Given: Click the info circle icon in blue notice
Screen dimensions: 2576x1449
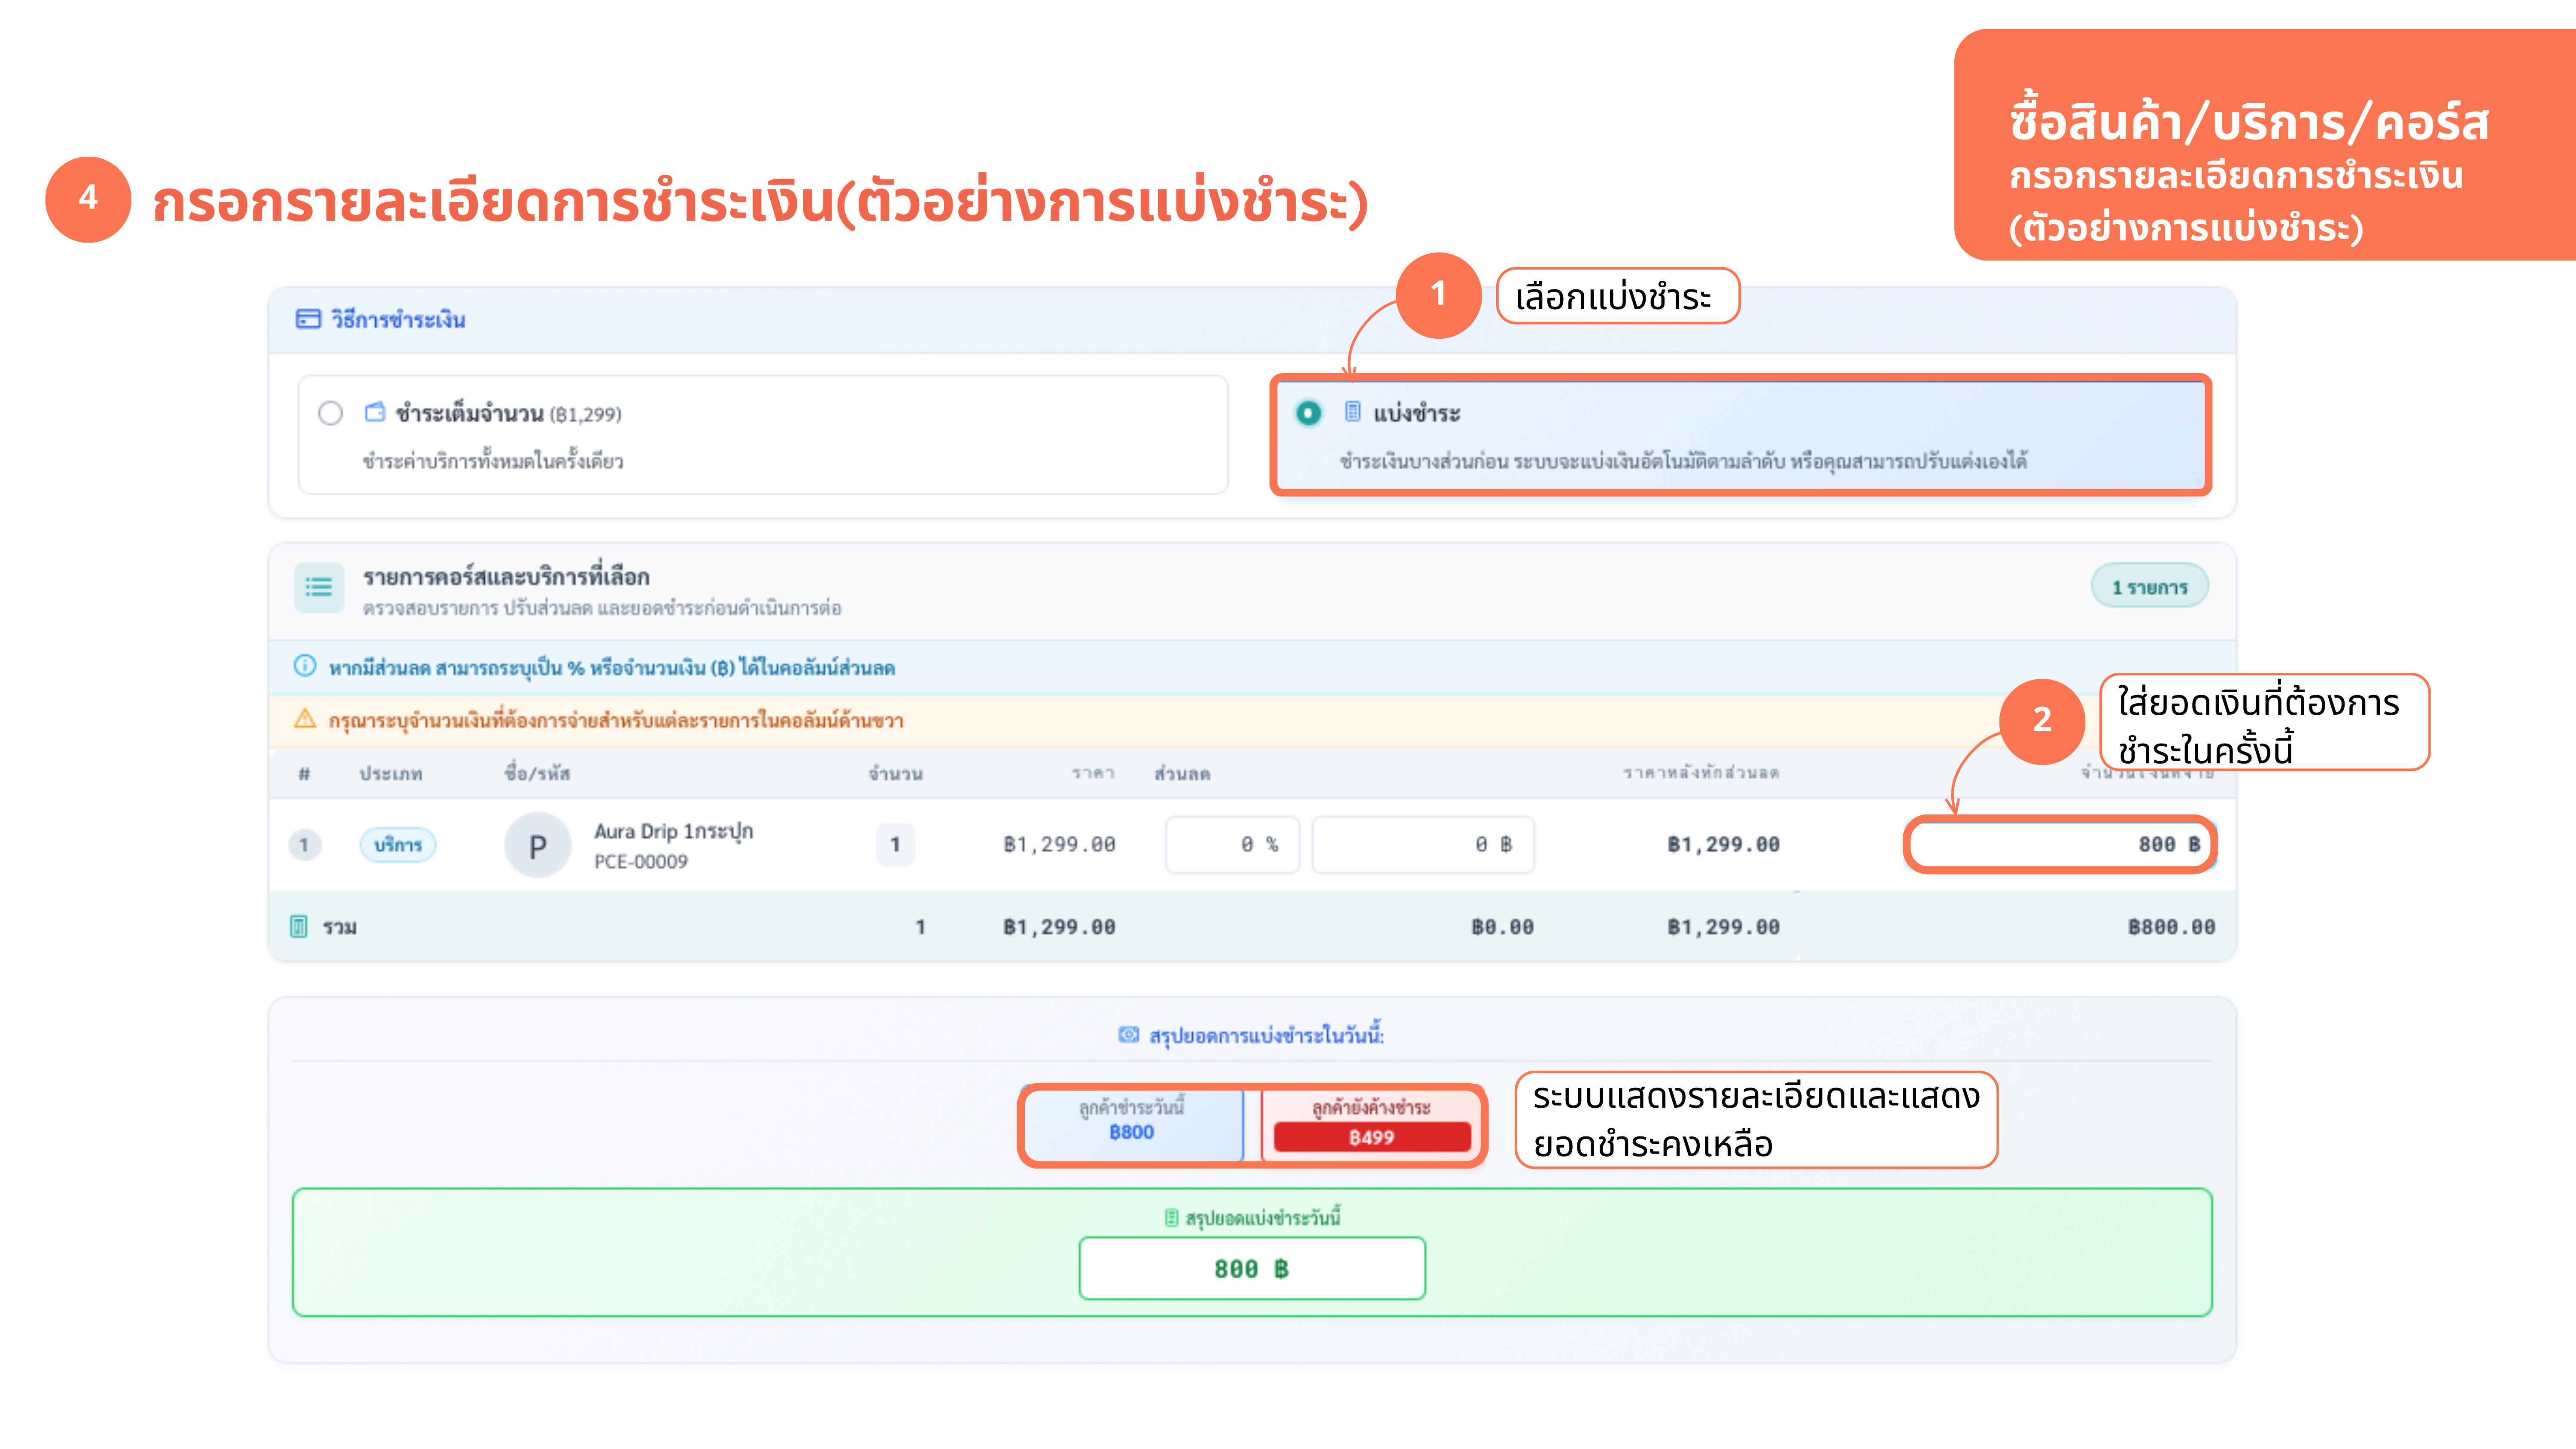Looking at the screenshot, I should pos(305,666).
